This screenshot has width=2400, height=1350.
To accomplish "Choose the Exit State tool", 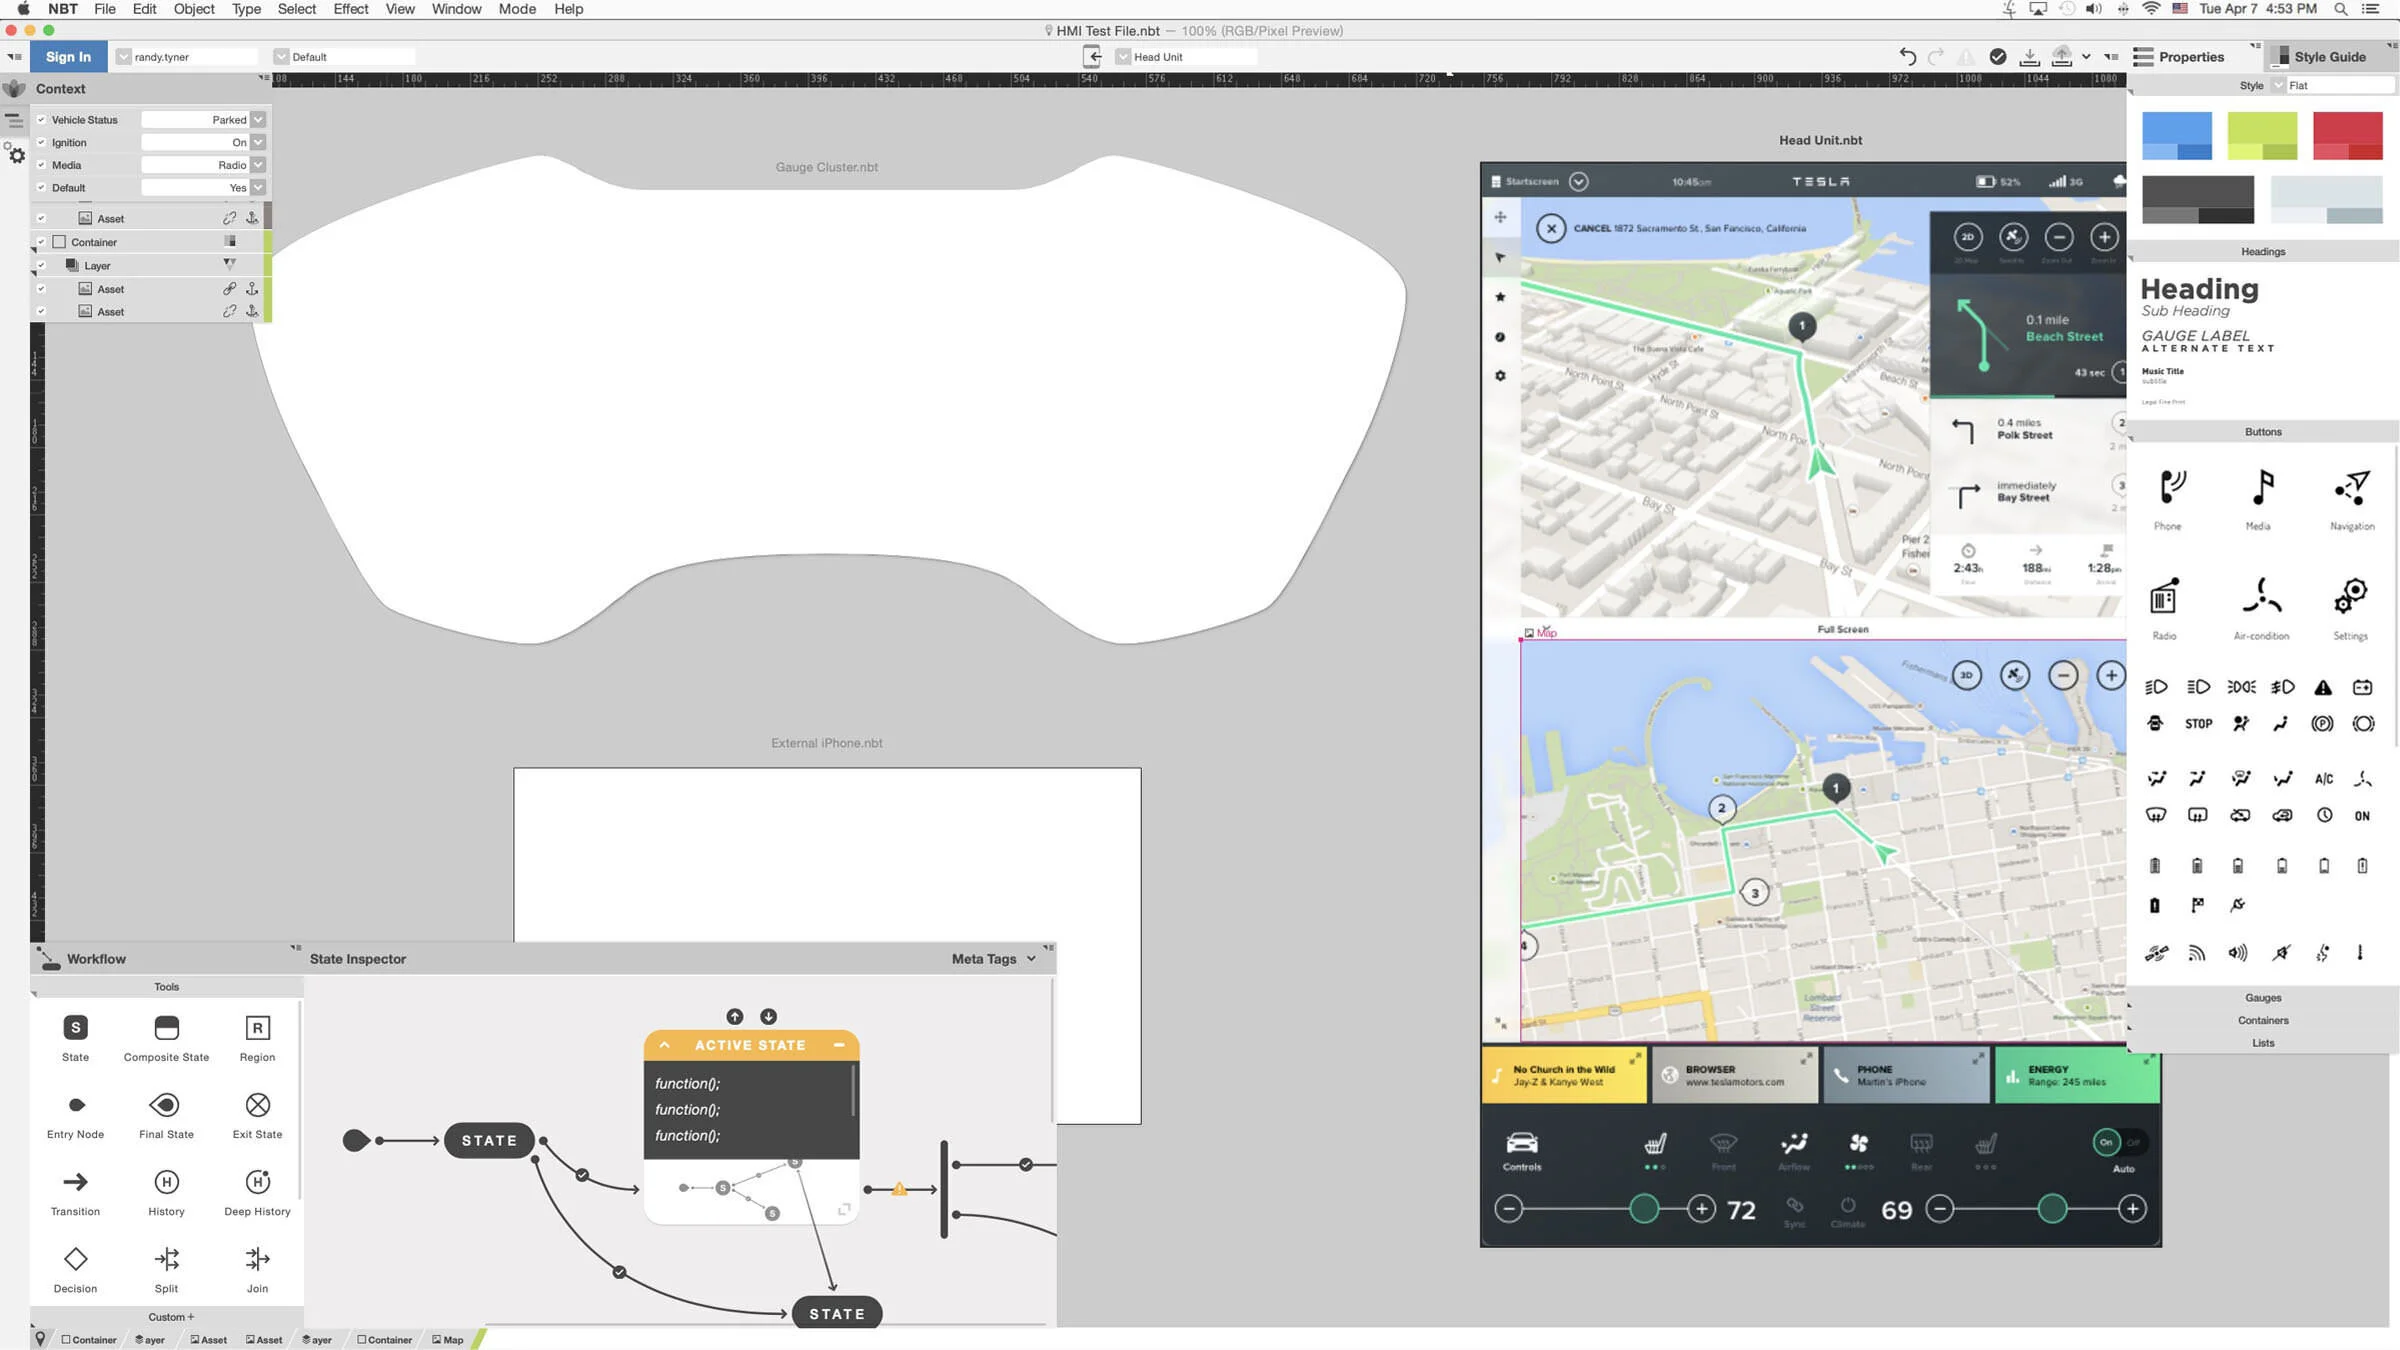I will 257,1105.
